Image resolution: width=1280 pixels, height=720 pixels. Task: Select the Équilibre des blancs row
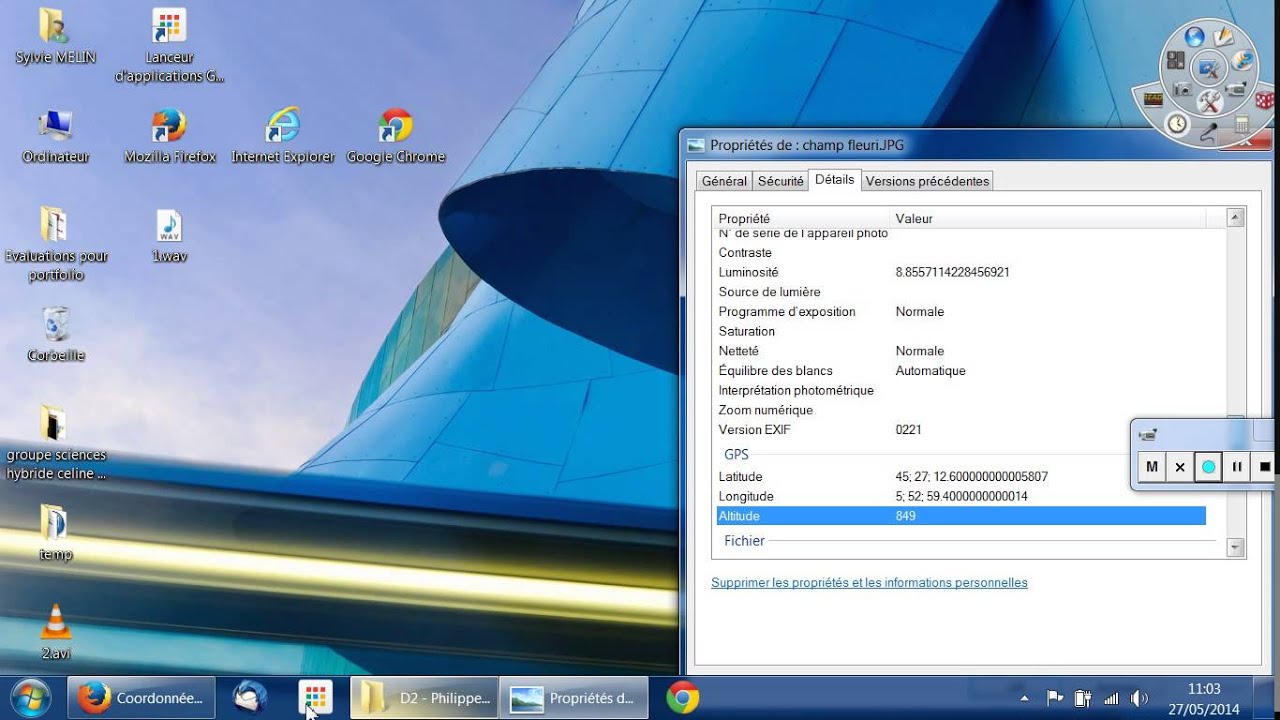961,371
